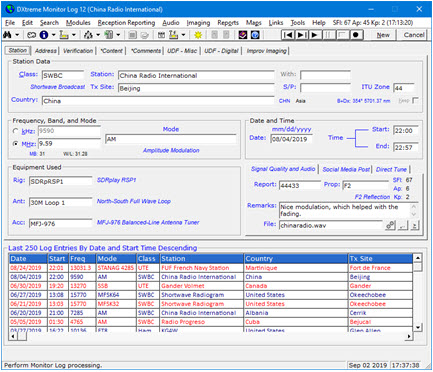Click the grayed list document toolbar icon

click(132, 35)
